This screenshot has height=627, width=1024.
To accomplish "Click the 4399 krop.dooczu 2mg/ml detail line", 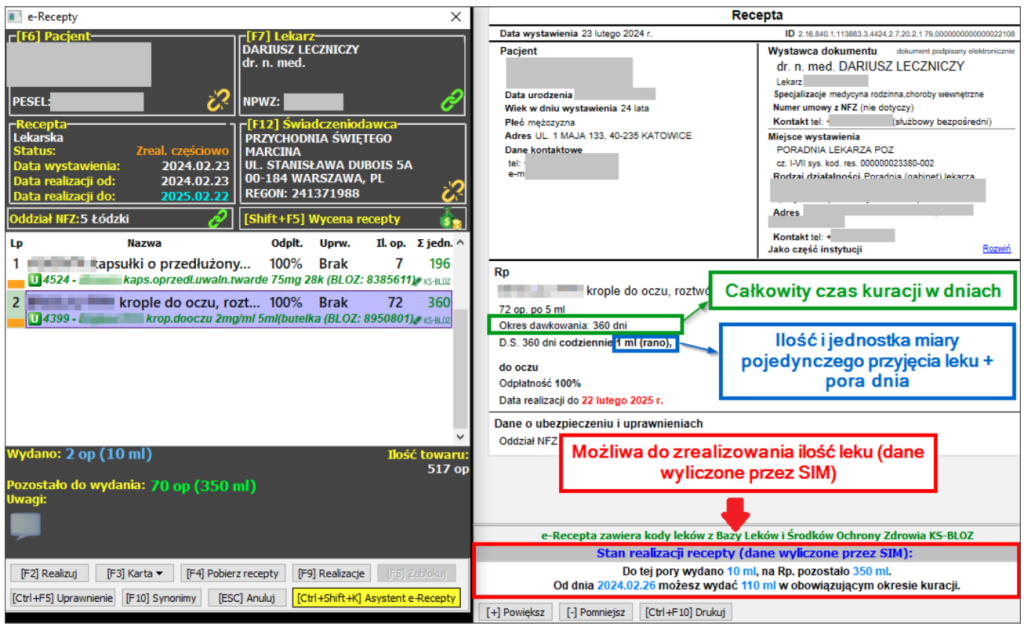I will pyautogui.click(x=229, y=319).
